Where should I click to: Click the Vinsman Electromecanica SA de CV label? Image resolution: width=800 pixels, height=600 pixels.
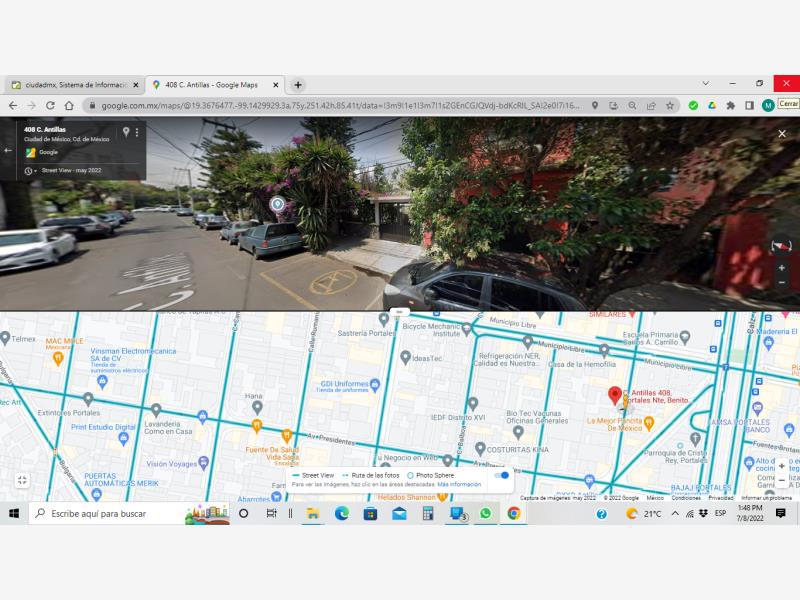(133, 355)
